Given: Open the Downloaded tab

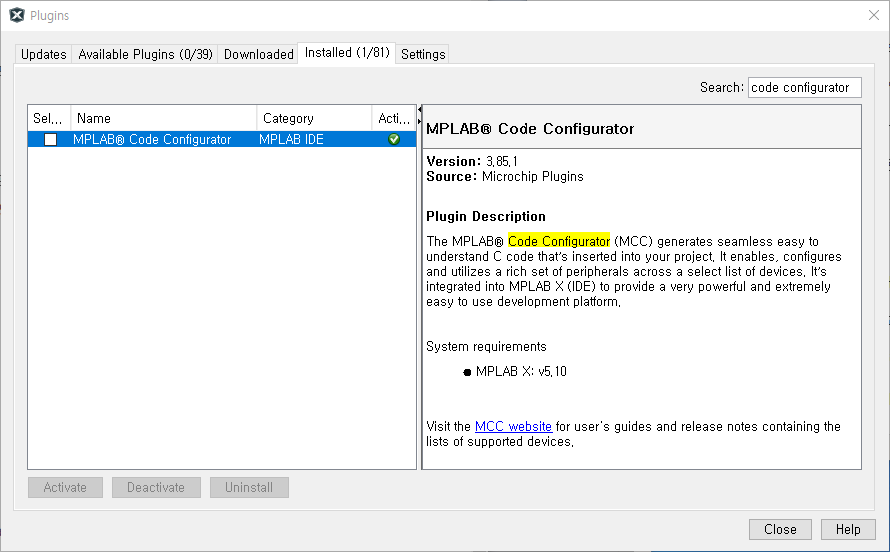Looking at the screenshot, I should (x=258, y=54).
